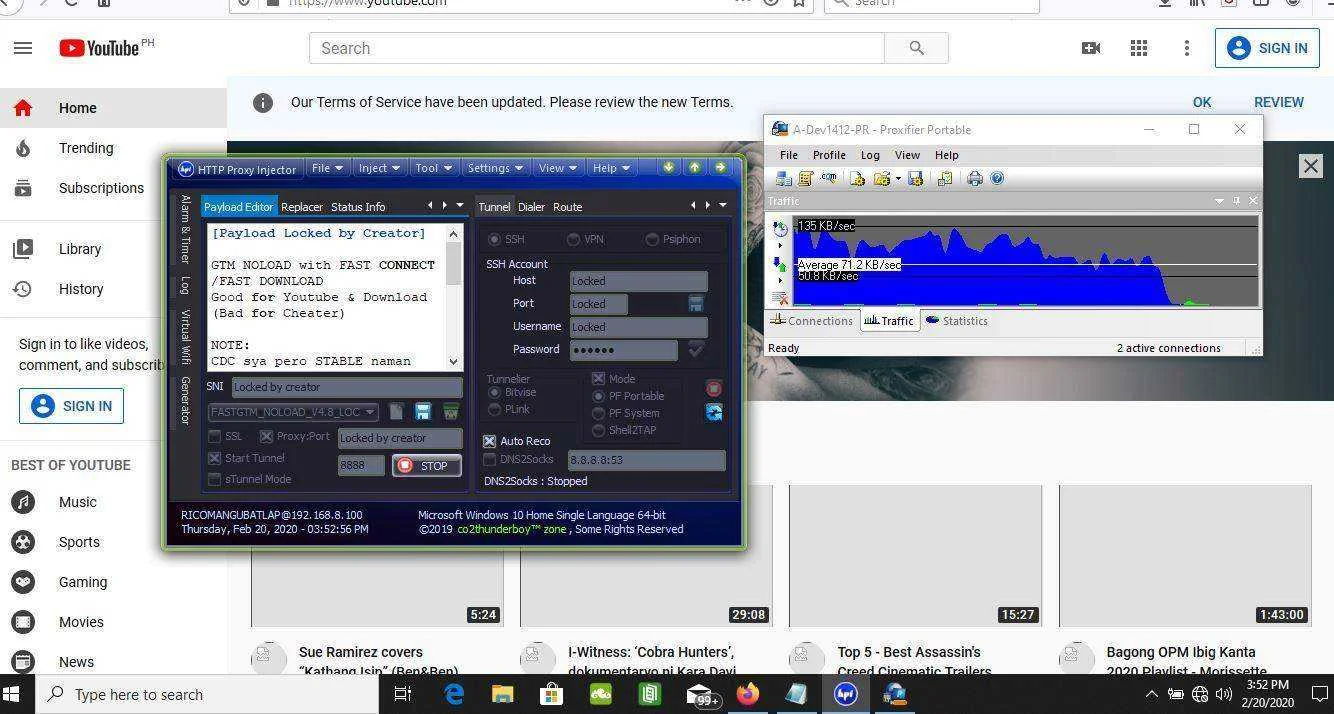This screenshot has height=714, width=1334.
Task: Toggle the SSL checkbox in HTTP Proxy Injector
Action: [x=214, y=437]
